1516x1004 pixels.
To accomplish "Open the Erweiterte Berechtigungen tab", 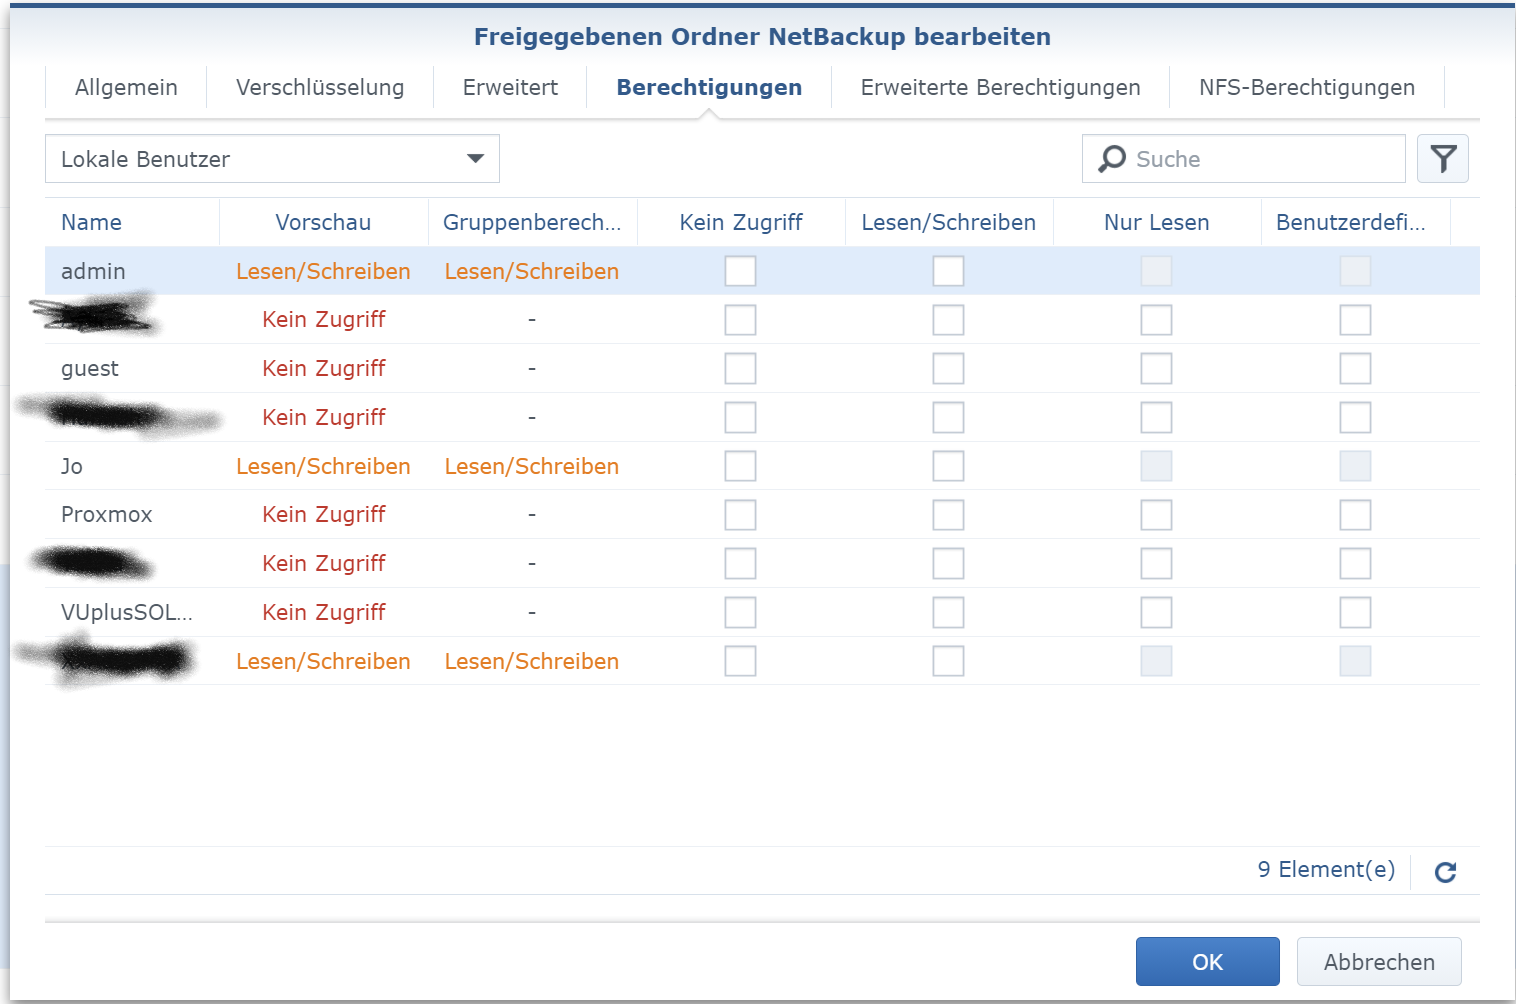I will 1000,88.
